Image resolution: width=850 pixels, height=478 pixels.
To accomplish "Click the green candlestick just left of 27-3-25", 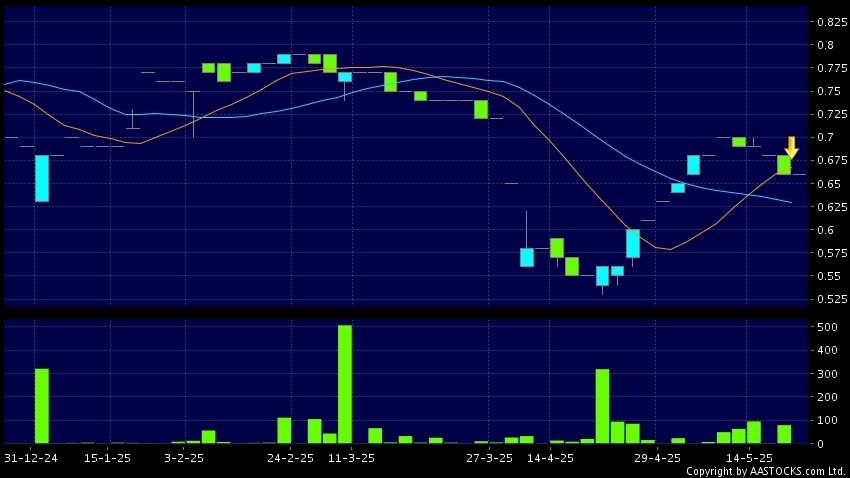I will tap(481, 109).
